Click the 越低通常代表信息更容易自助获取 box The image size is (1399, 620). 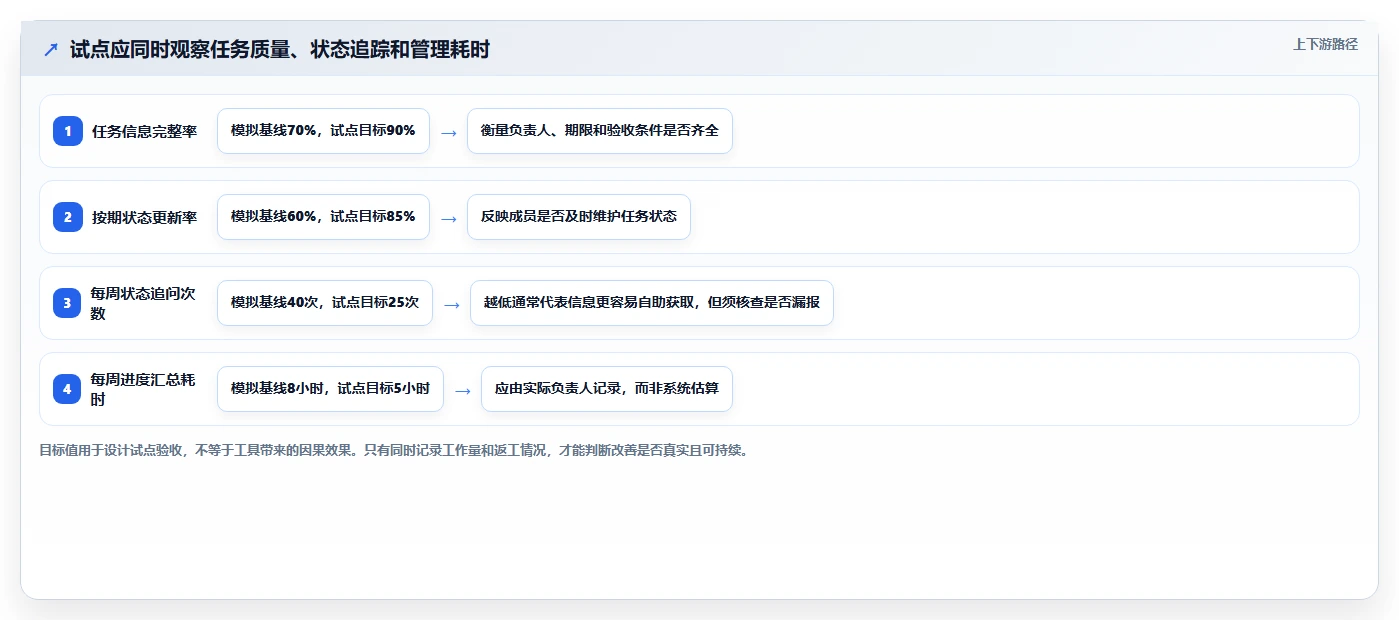pos(652,303)
